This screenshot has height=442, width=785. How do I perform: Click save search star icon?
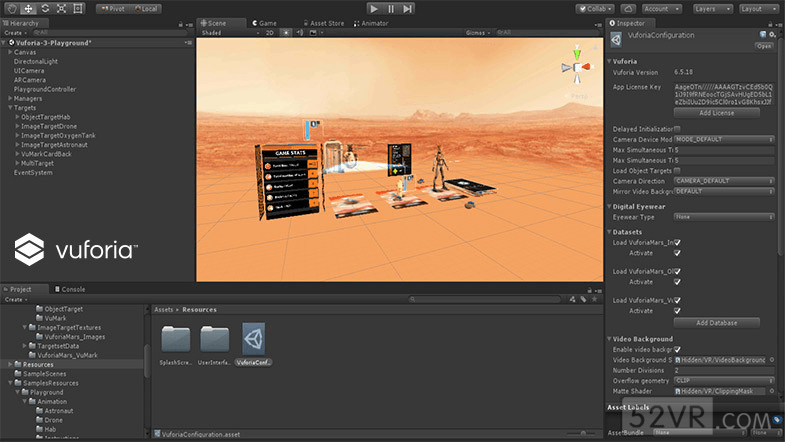(594, 299)
